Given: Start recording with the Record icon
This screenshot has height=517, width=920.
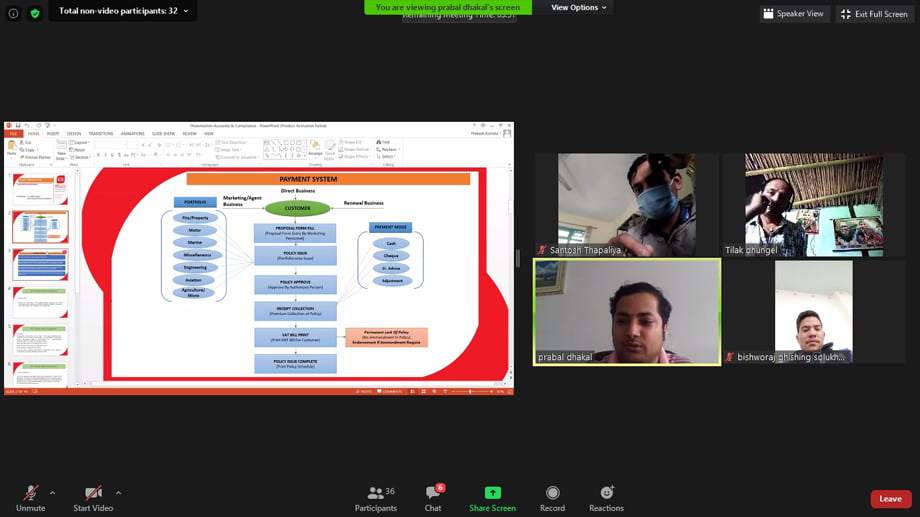Looking at the screenshot, I should click(x=552, y=497).
